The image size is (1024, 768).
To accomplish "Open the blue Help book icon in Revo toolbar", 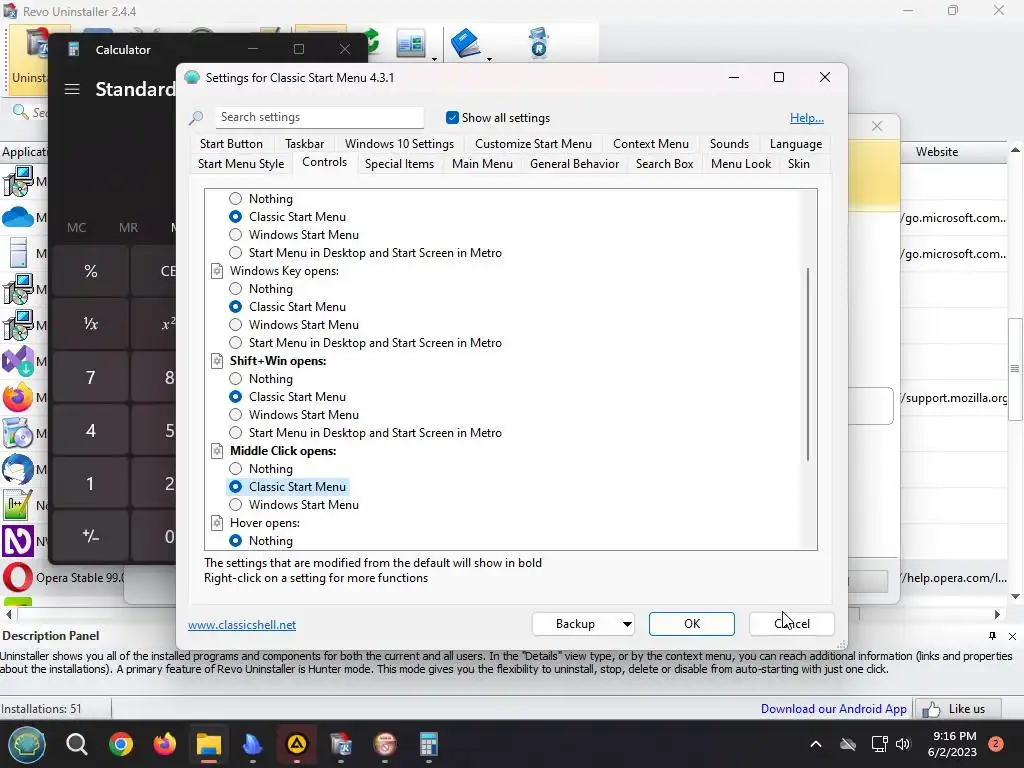I will click(x=465, y=44).
